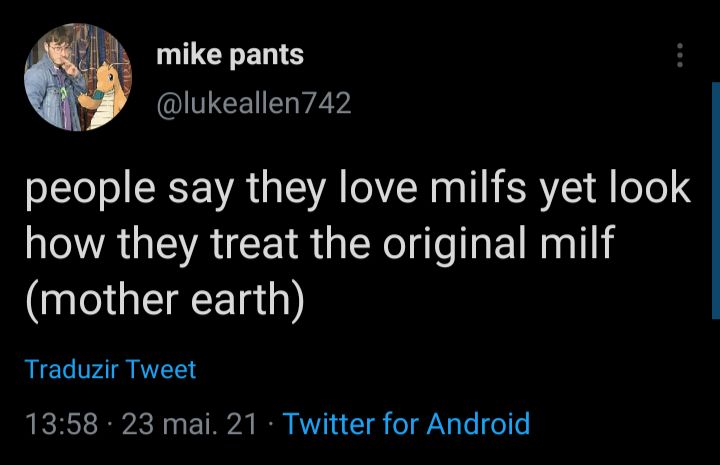The image size is (720, 465).
Task: Click the tweet line starting "people say"
Action: 358,188
